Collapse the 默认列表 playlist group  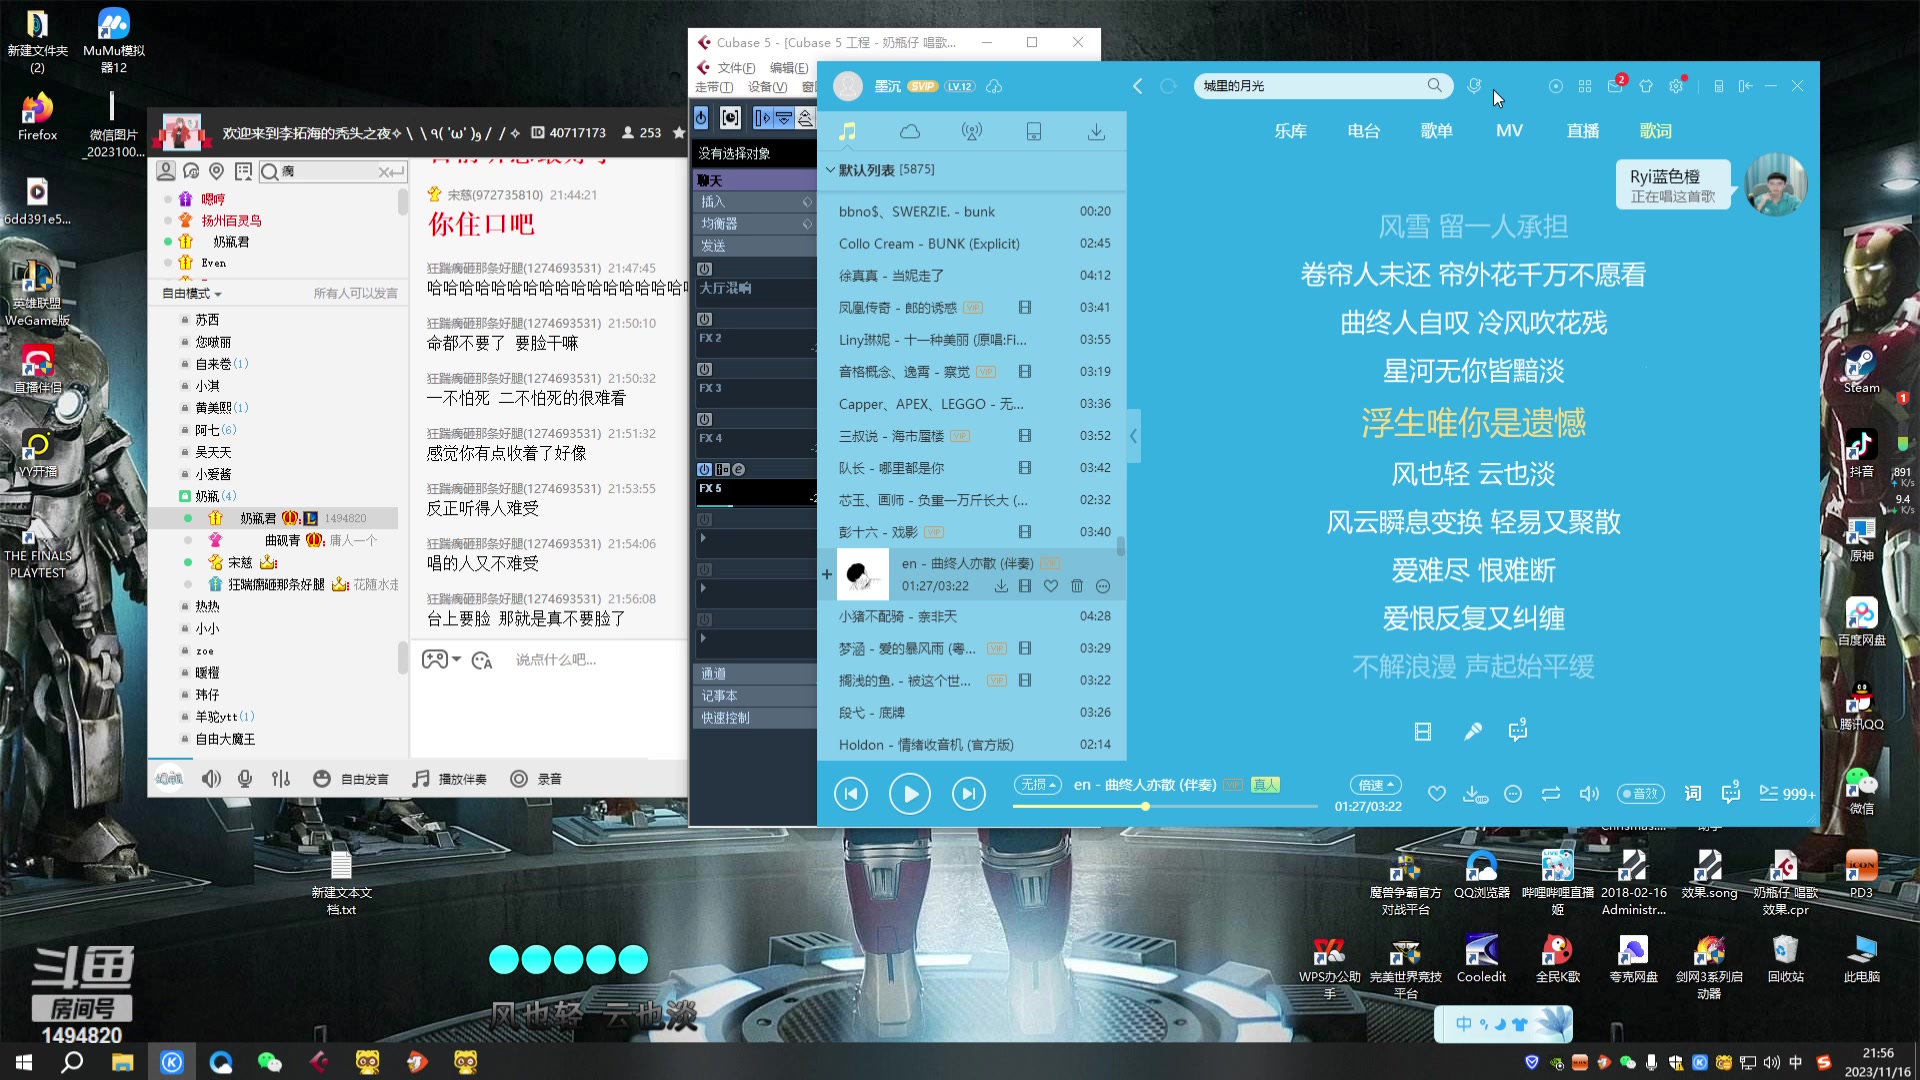pyautogui.click(x=830, y=170)
